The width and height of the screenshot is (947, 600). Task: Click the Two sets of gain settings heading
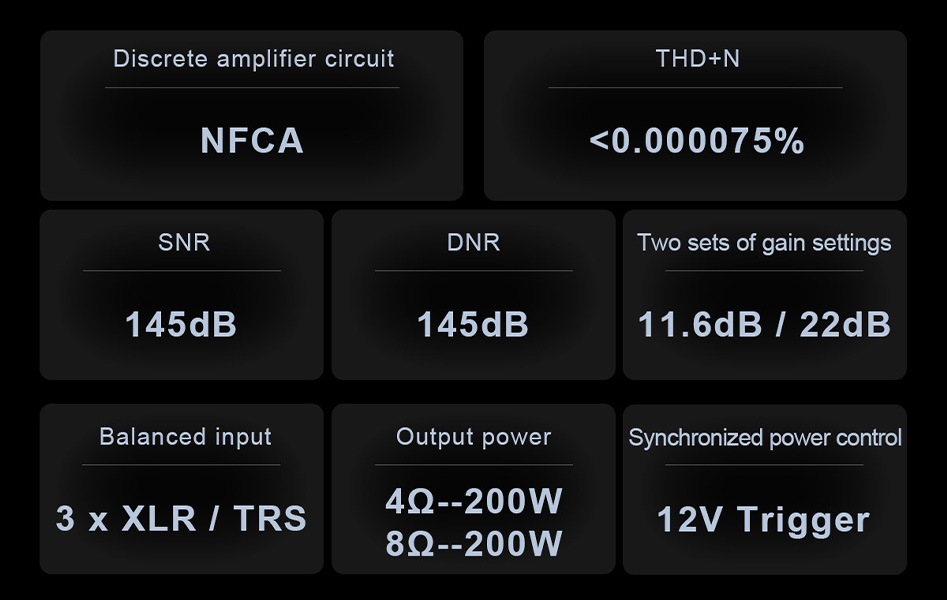click(x=764, y=243)
